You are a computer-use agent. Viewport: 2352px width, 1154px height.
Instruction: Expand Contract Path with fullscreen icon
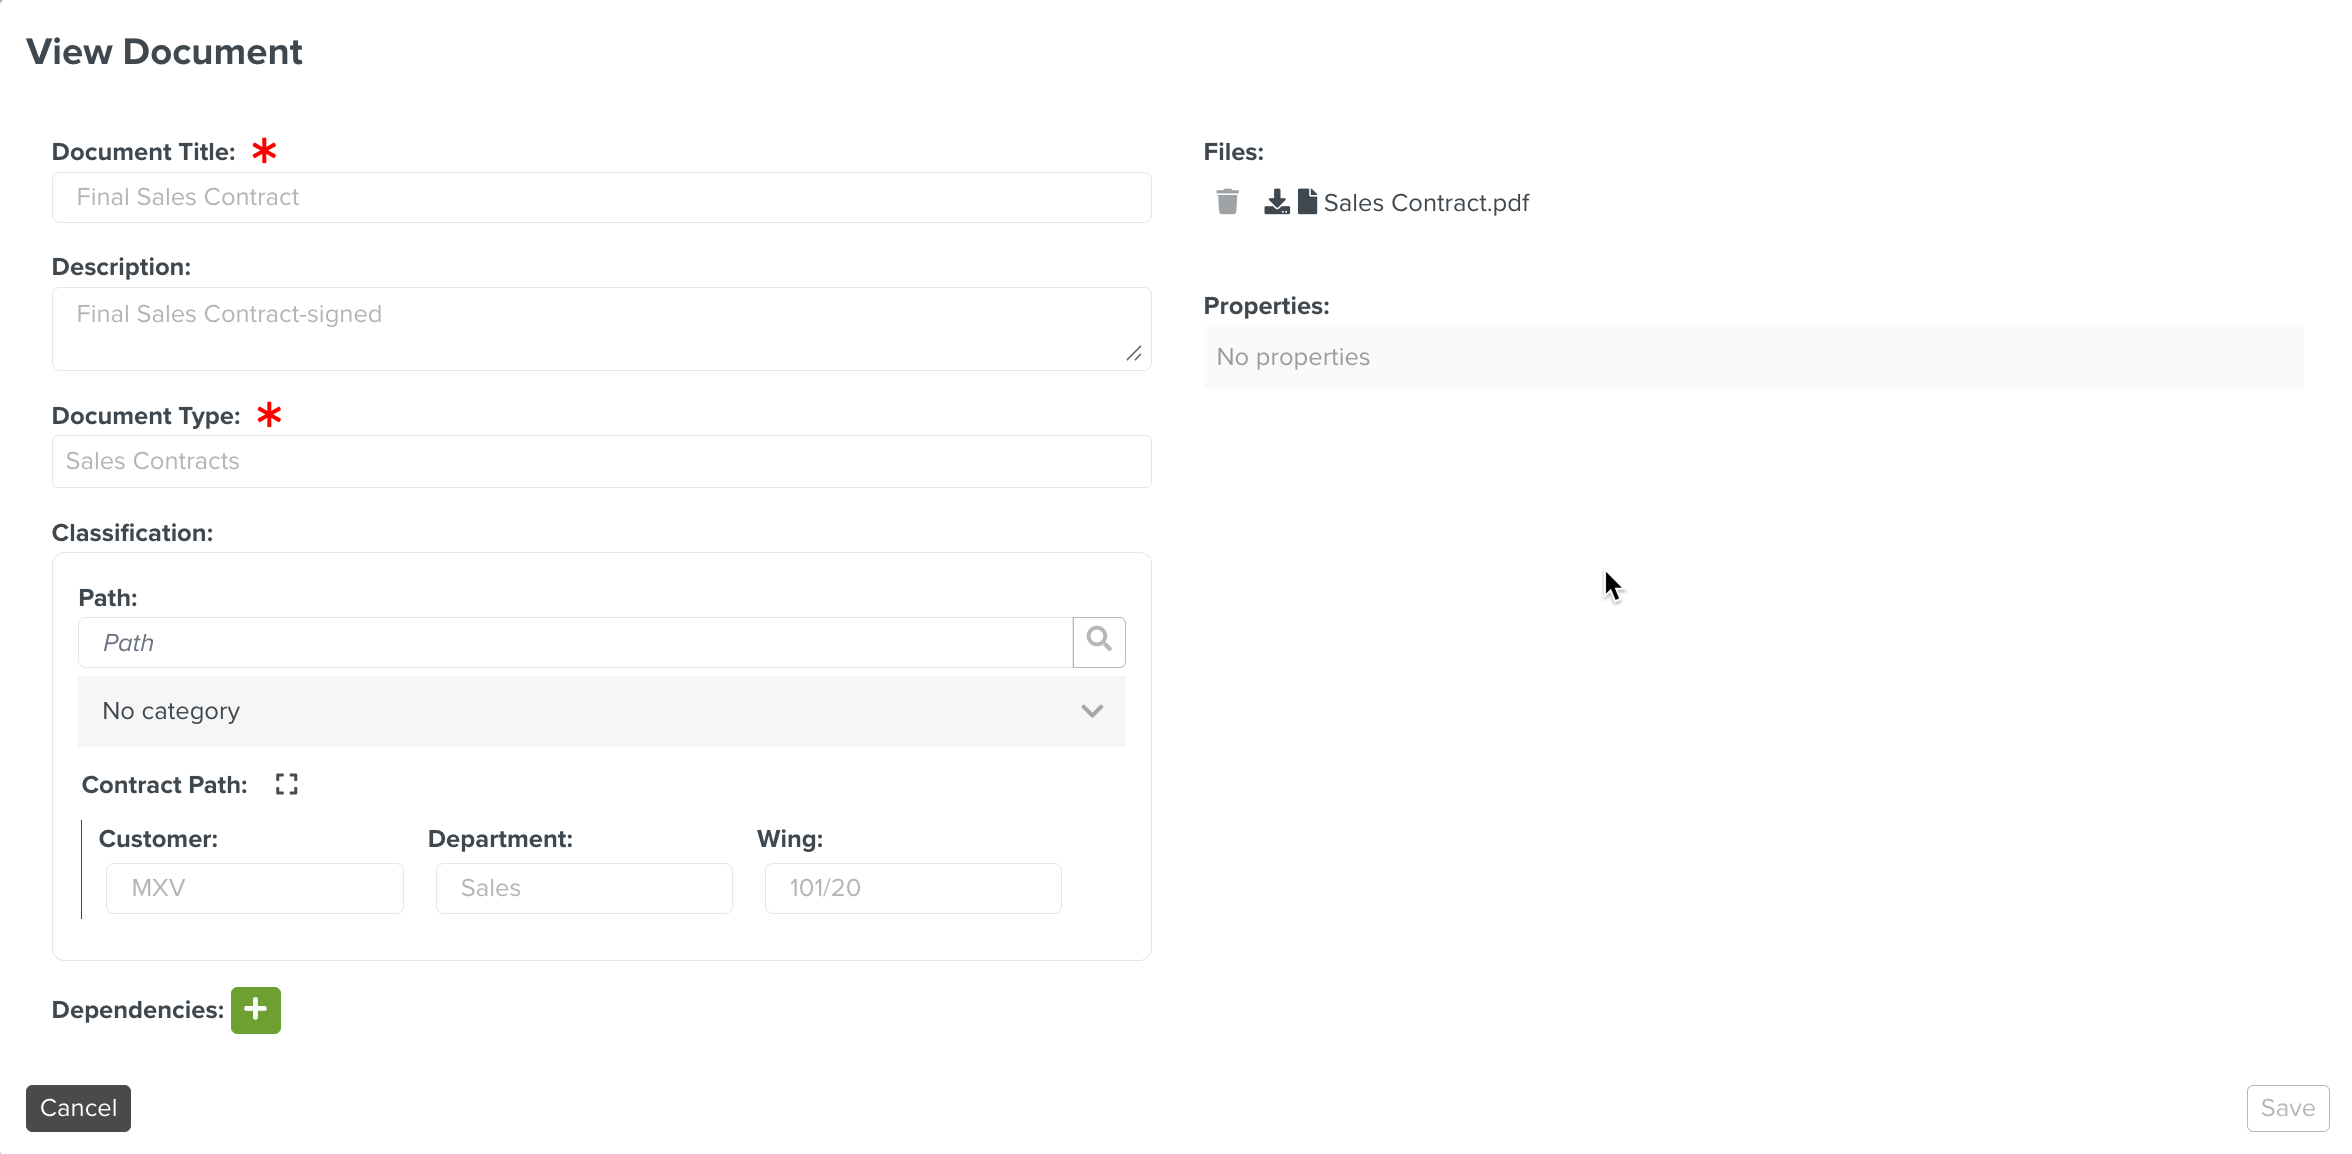coord(287,785)
